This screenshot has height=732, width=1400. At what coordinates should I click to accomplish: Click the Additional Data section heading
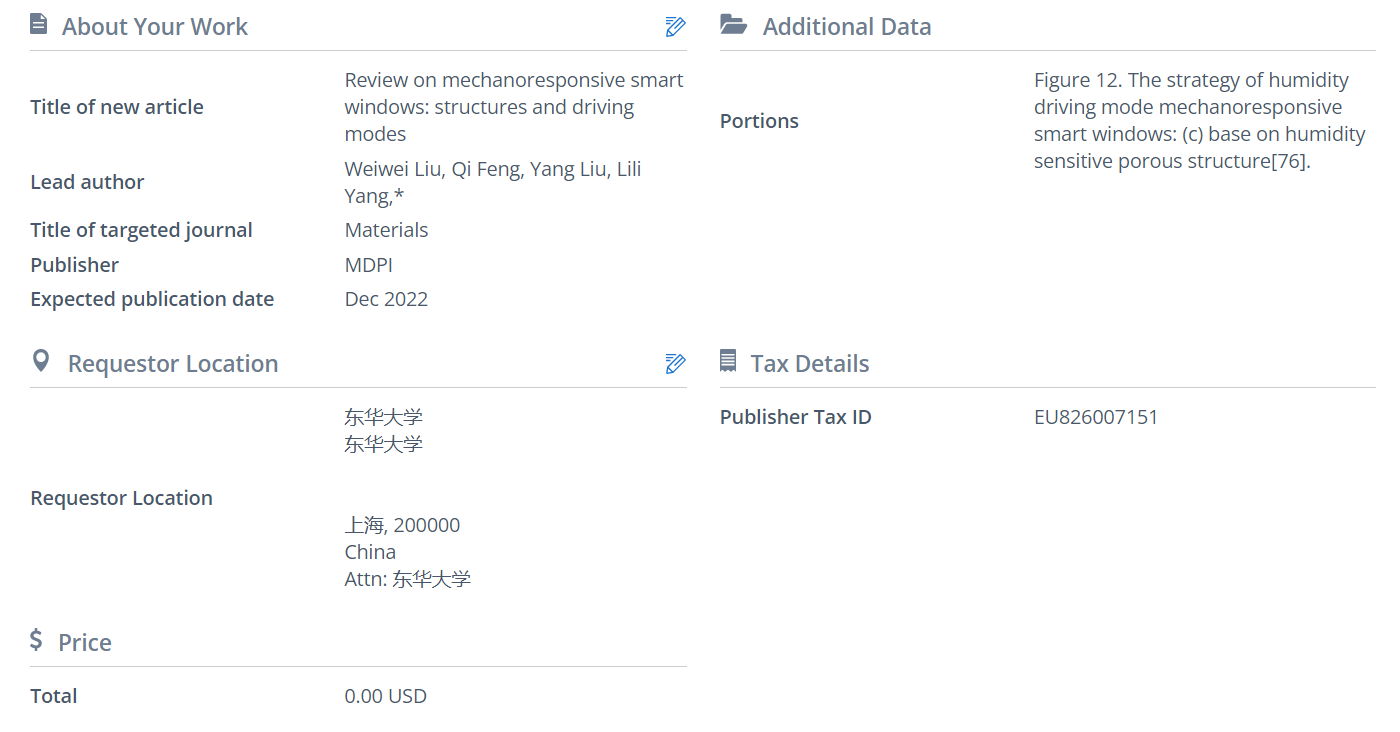pyautogui.click(x=846, y=27)
